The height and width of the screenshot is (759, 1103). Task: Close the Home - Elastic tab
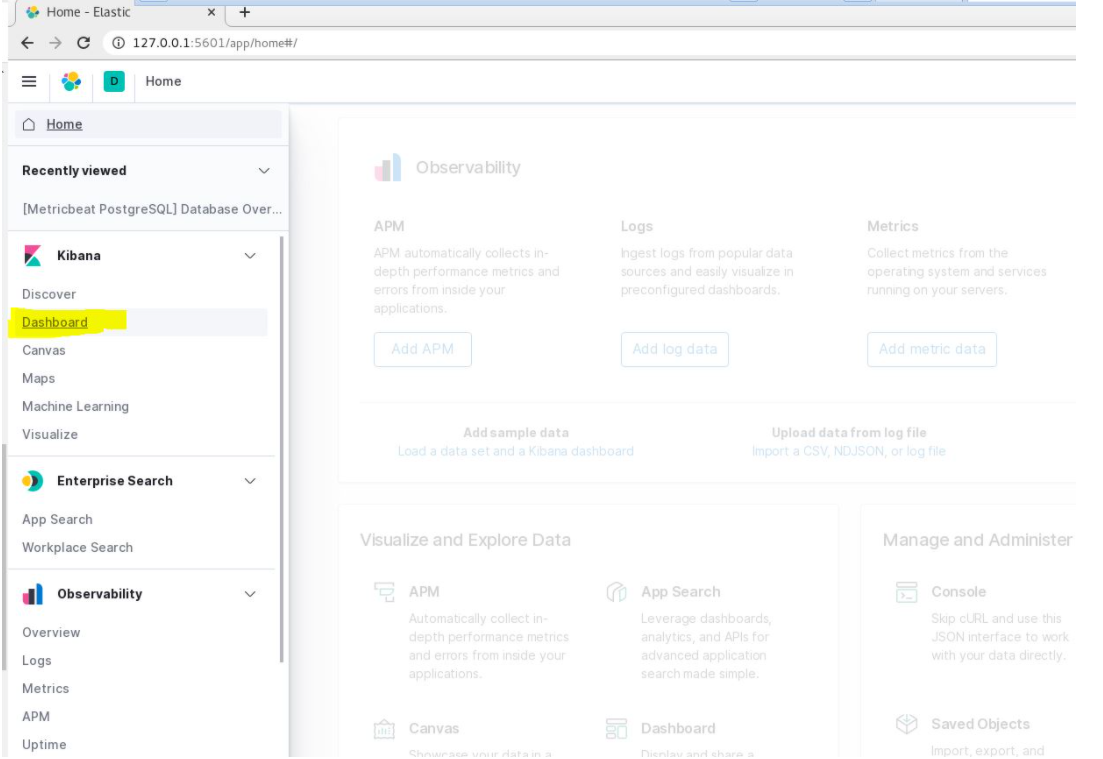pyautogui.click(x=211, y=12)
